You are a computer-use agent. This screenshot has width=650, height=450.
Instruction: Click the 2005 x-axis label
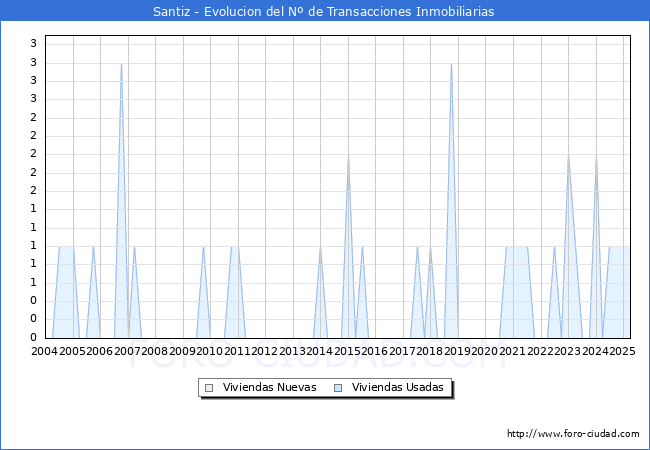tap(72, 351)
